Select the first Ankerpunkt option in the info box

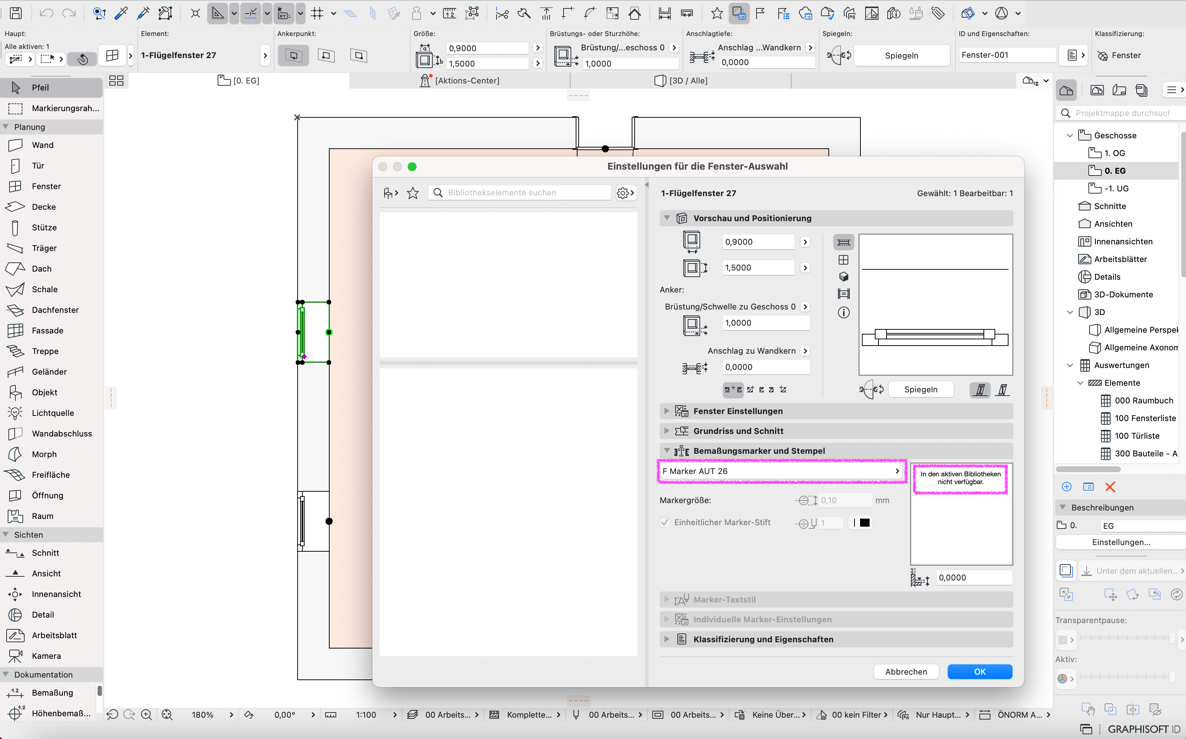click(293, 55)
